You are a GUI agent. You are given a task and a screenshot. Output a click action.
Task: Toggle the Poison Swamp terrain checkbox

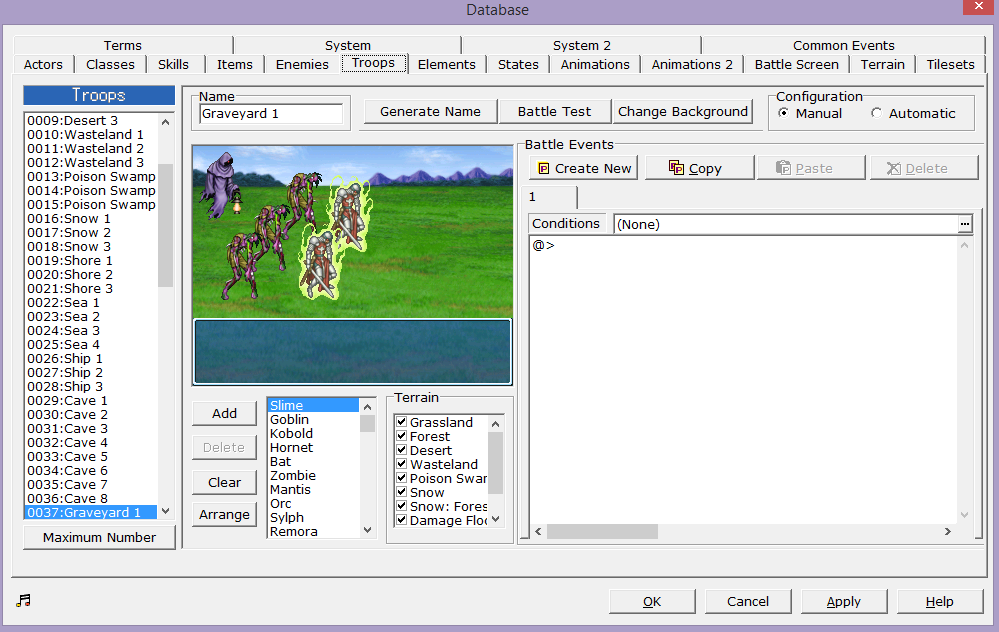coord(401,478)
